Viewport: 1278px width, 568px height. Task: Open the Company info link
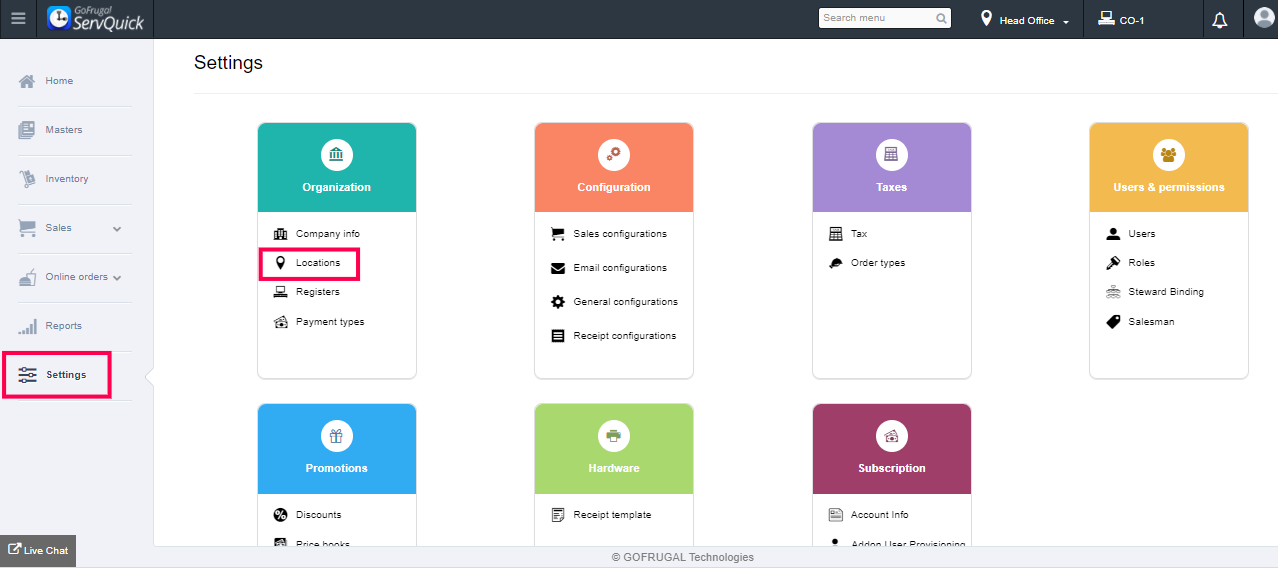pos(328,234)
